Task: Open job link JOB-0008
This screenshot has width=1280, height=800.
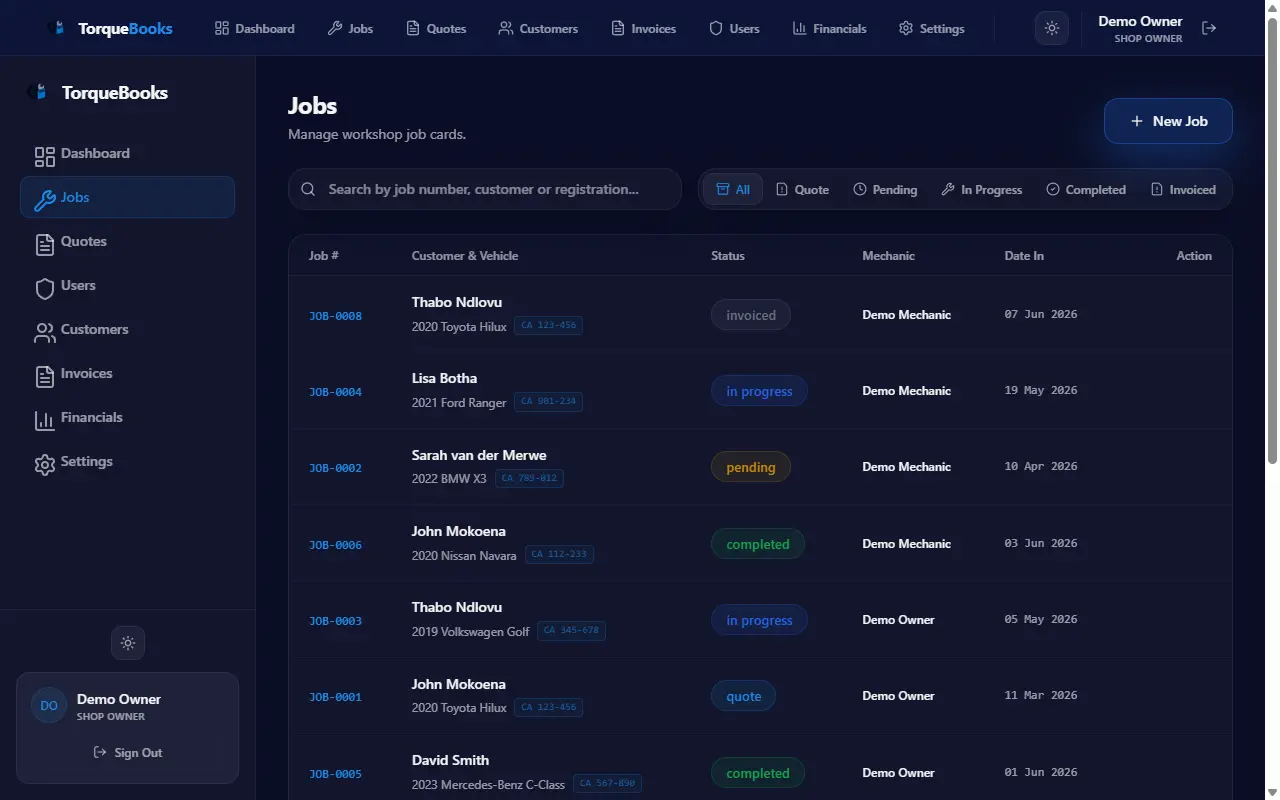Action: pyautogui.click(x=335, y=316)
